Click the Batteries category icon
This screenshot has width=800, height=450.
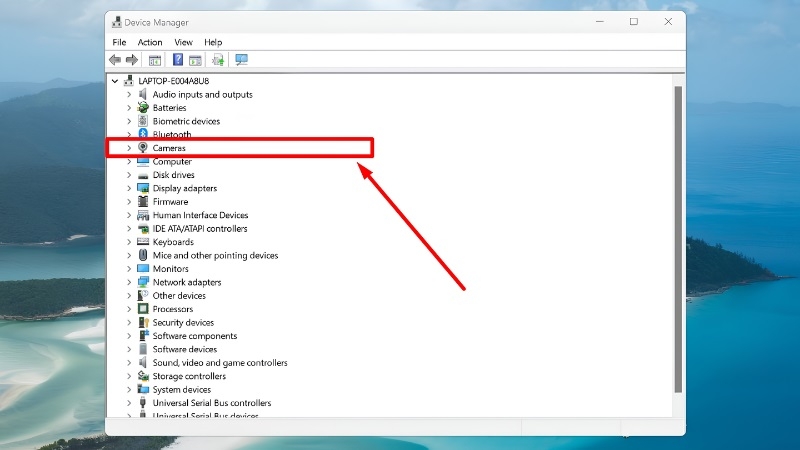click(x=143, y=108)
